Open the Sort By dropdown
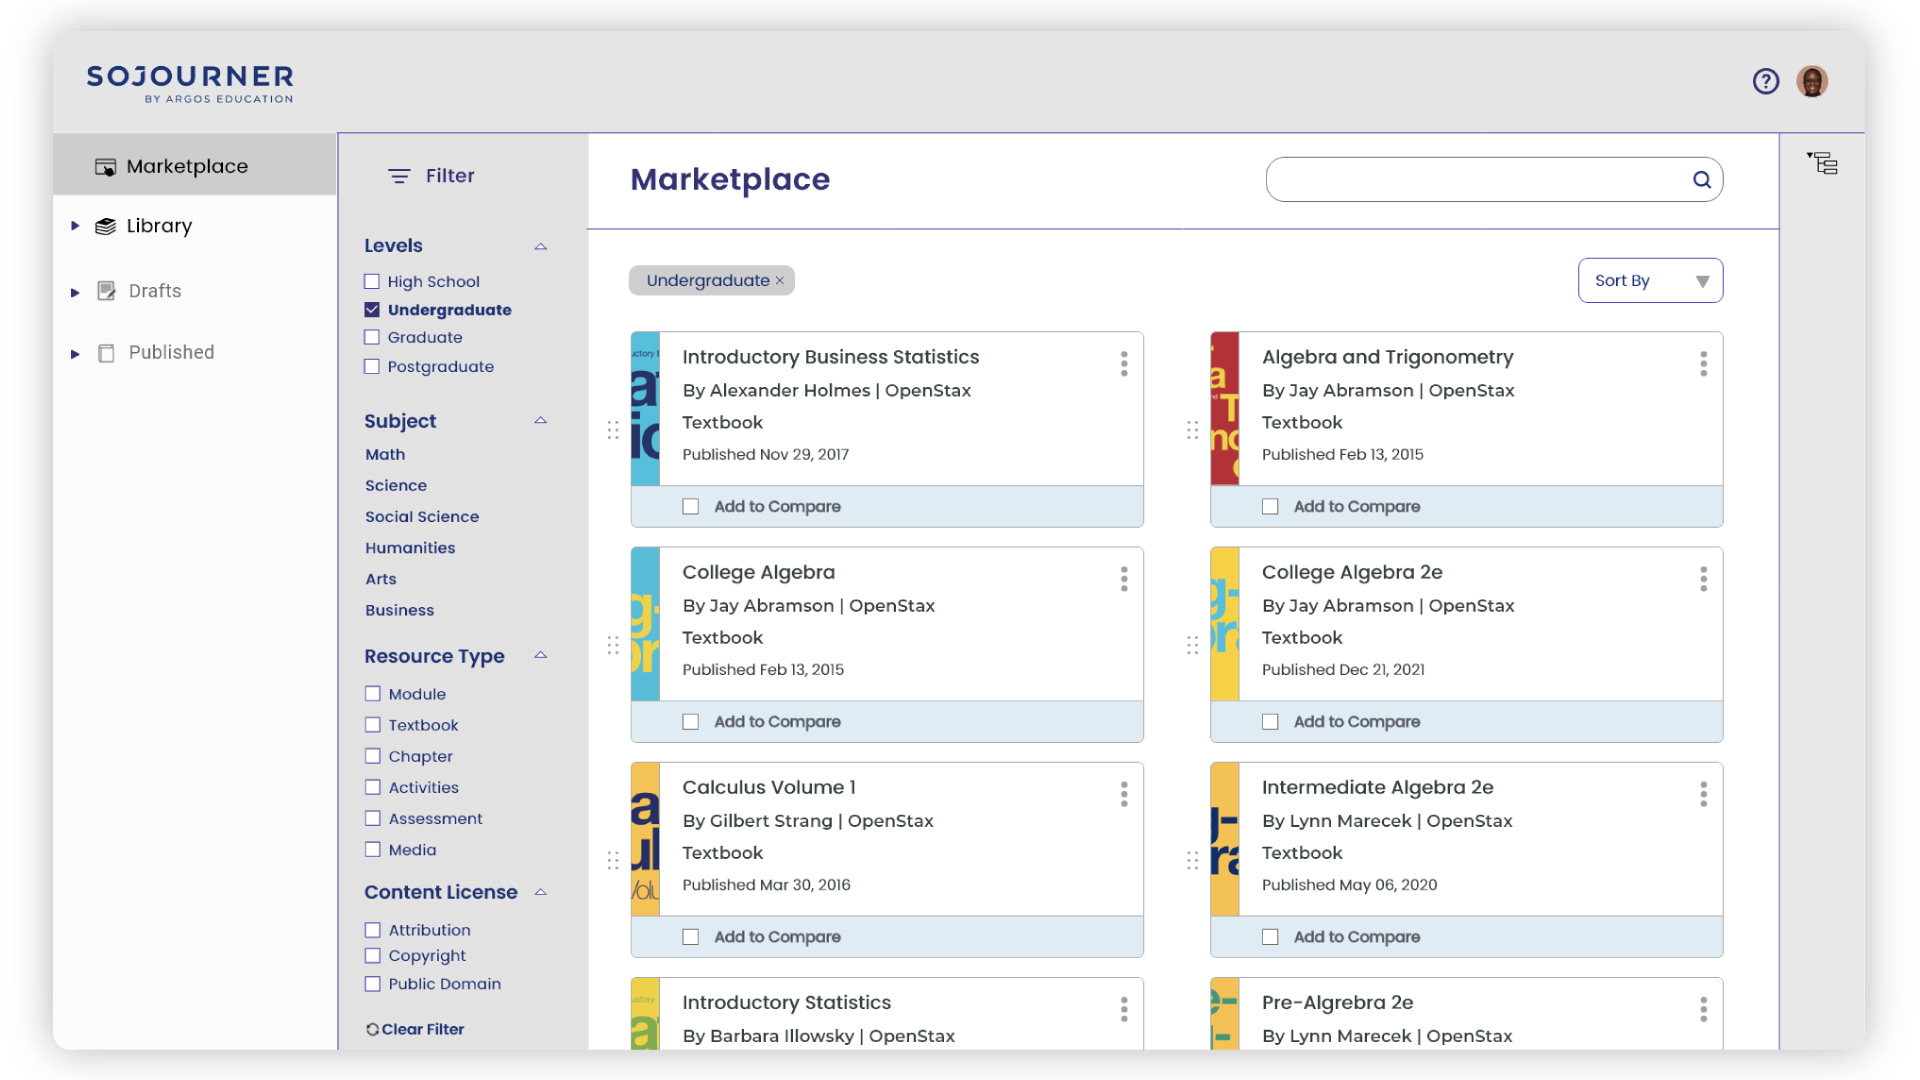Viewport: 1920px width, 1080px height. [1650, 281]
